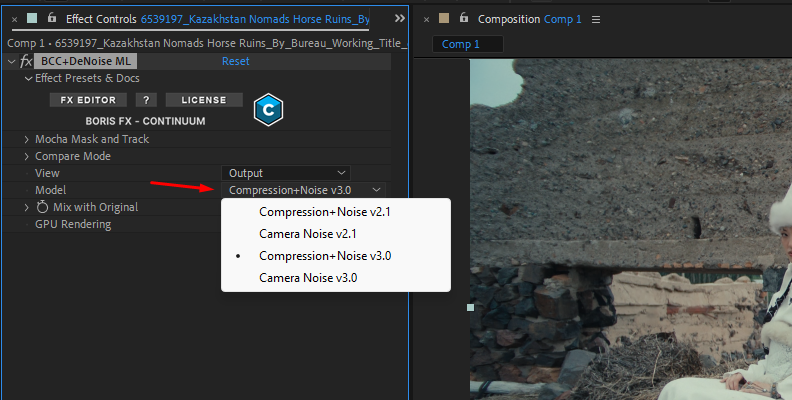The image size is (792, 400).
Task: Open the question mark help button
Action: tap(147, 100)
